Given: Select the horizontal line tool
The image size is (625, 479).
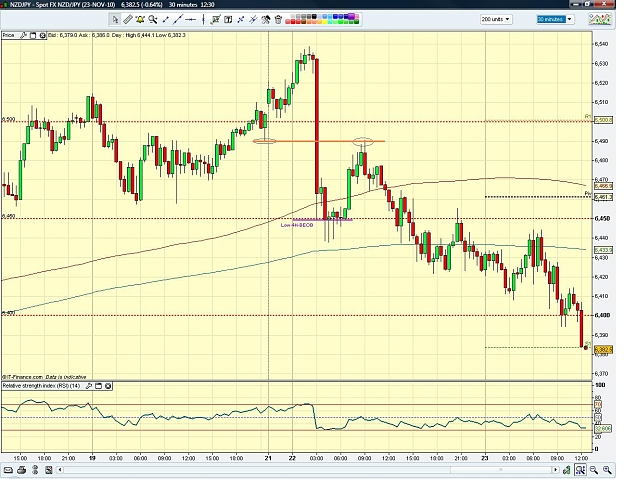Looking at the screenshot, I should (191, 19).
